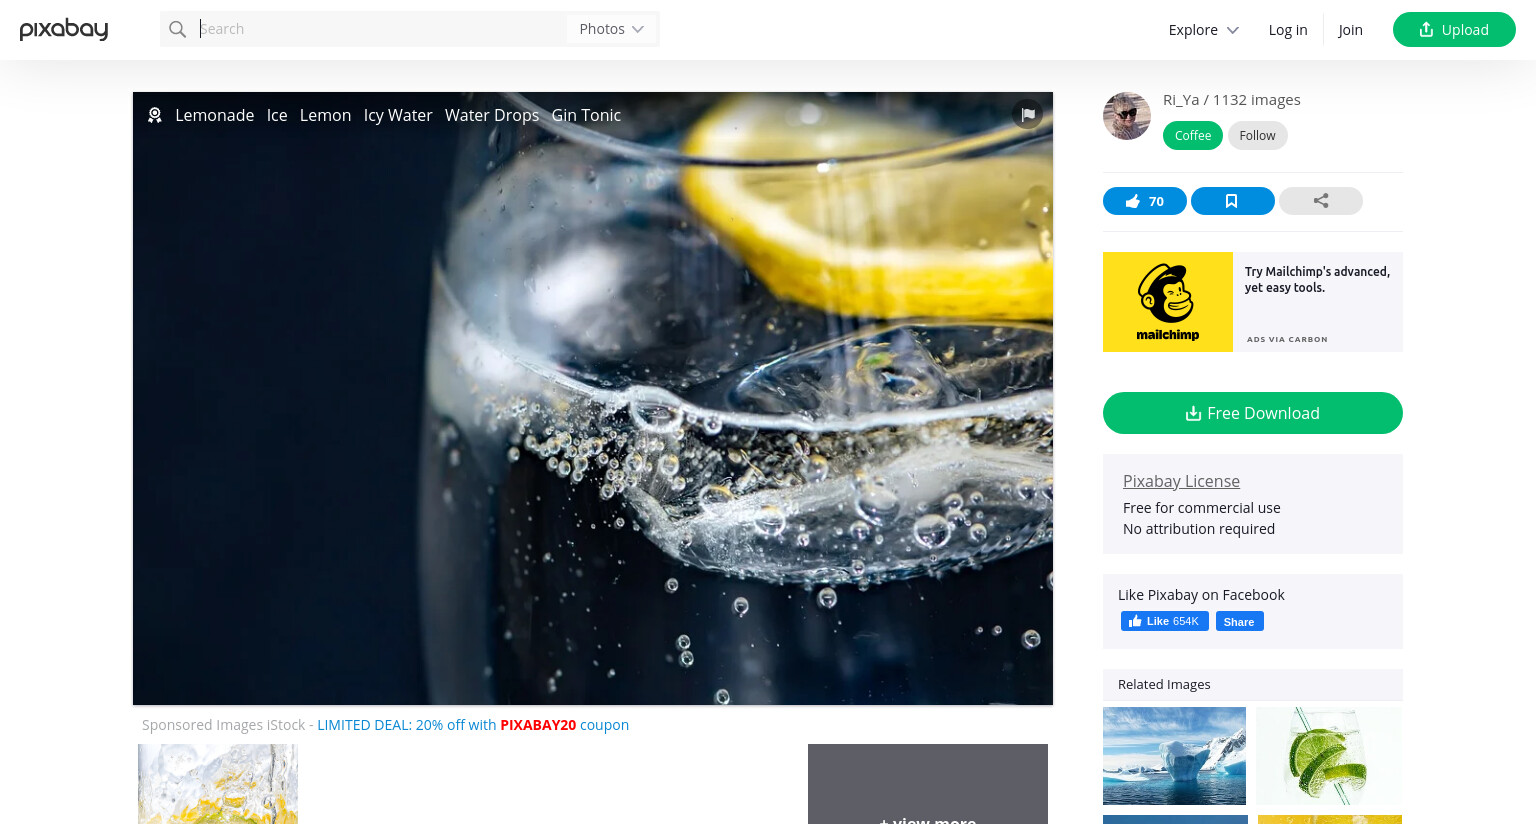
Task: Open the Photos media type dropdown
Action: point(611,29)
